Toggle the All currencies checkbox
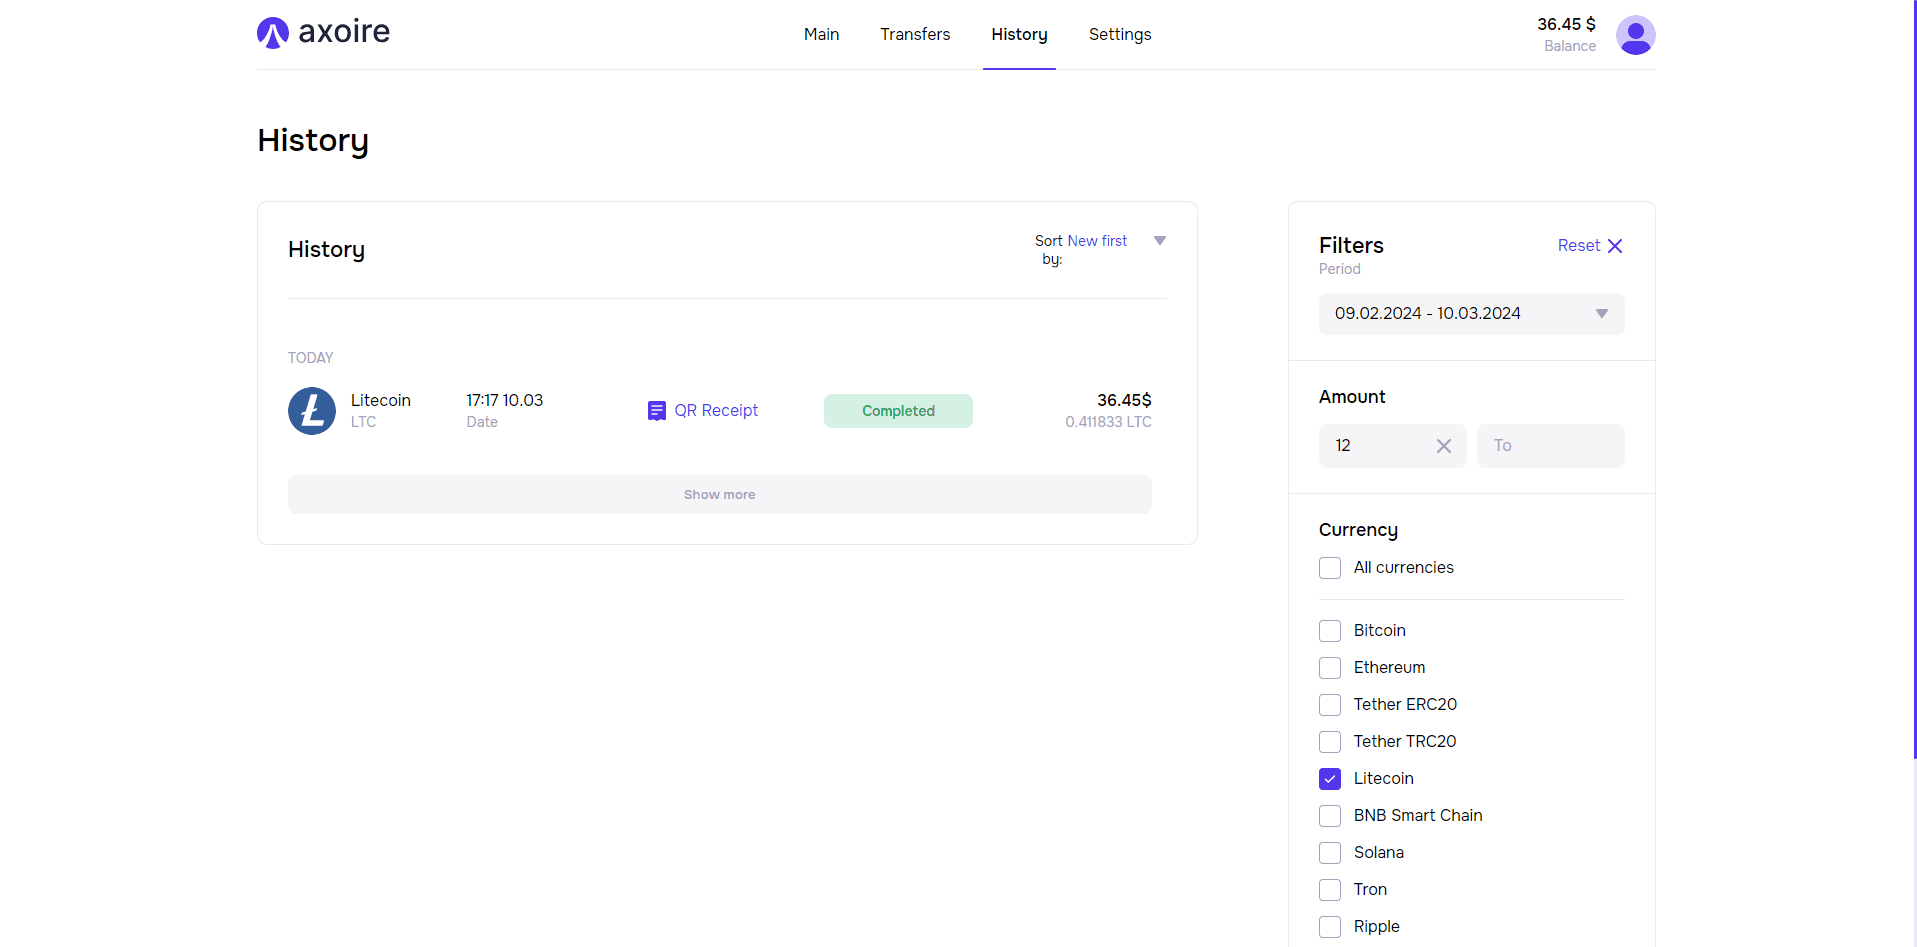Viewport: 1917px width, 947px height. (1330, 568)
